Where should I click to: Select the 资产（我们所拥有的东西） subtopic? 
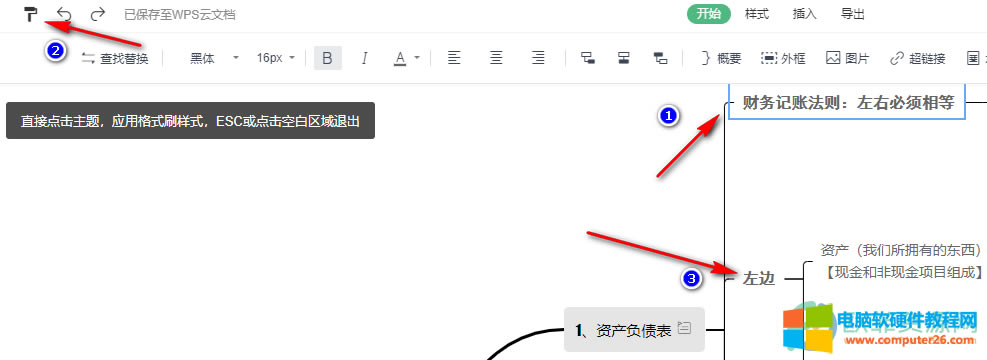point(901,250)
